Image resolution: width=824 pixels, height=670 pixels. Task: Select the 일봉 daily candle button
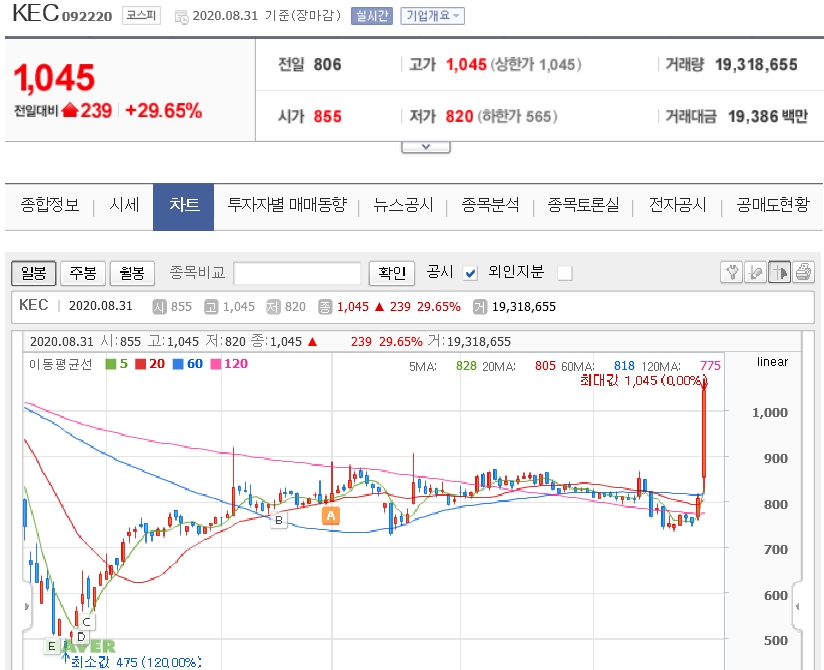click(34, 273)
